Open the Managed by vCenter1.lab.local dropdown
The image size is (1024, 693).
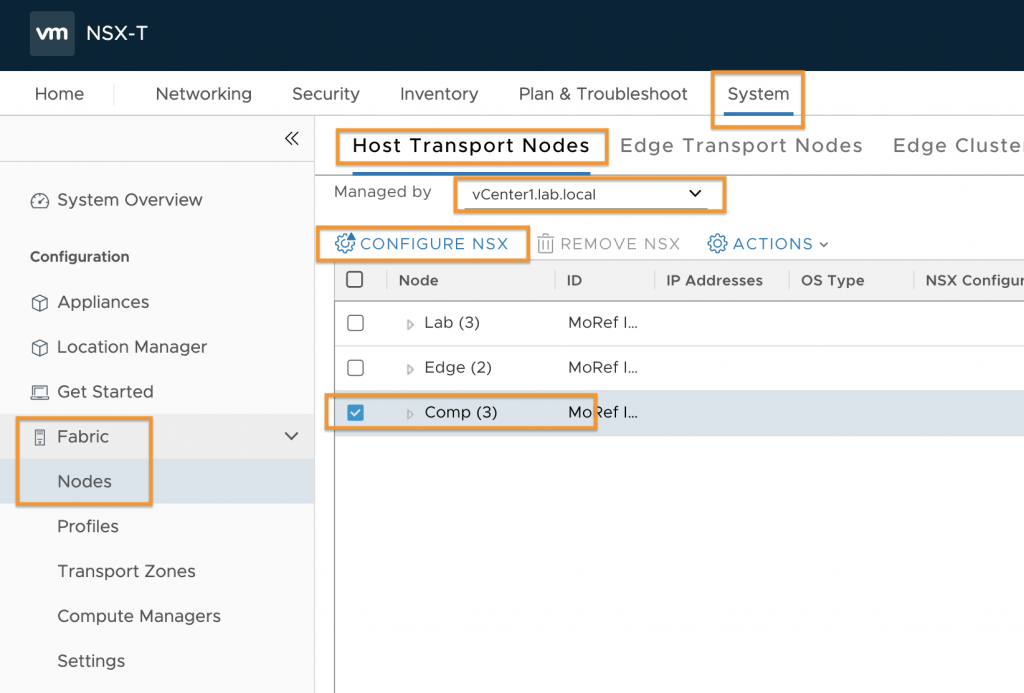click(x=586, y=195)
